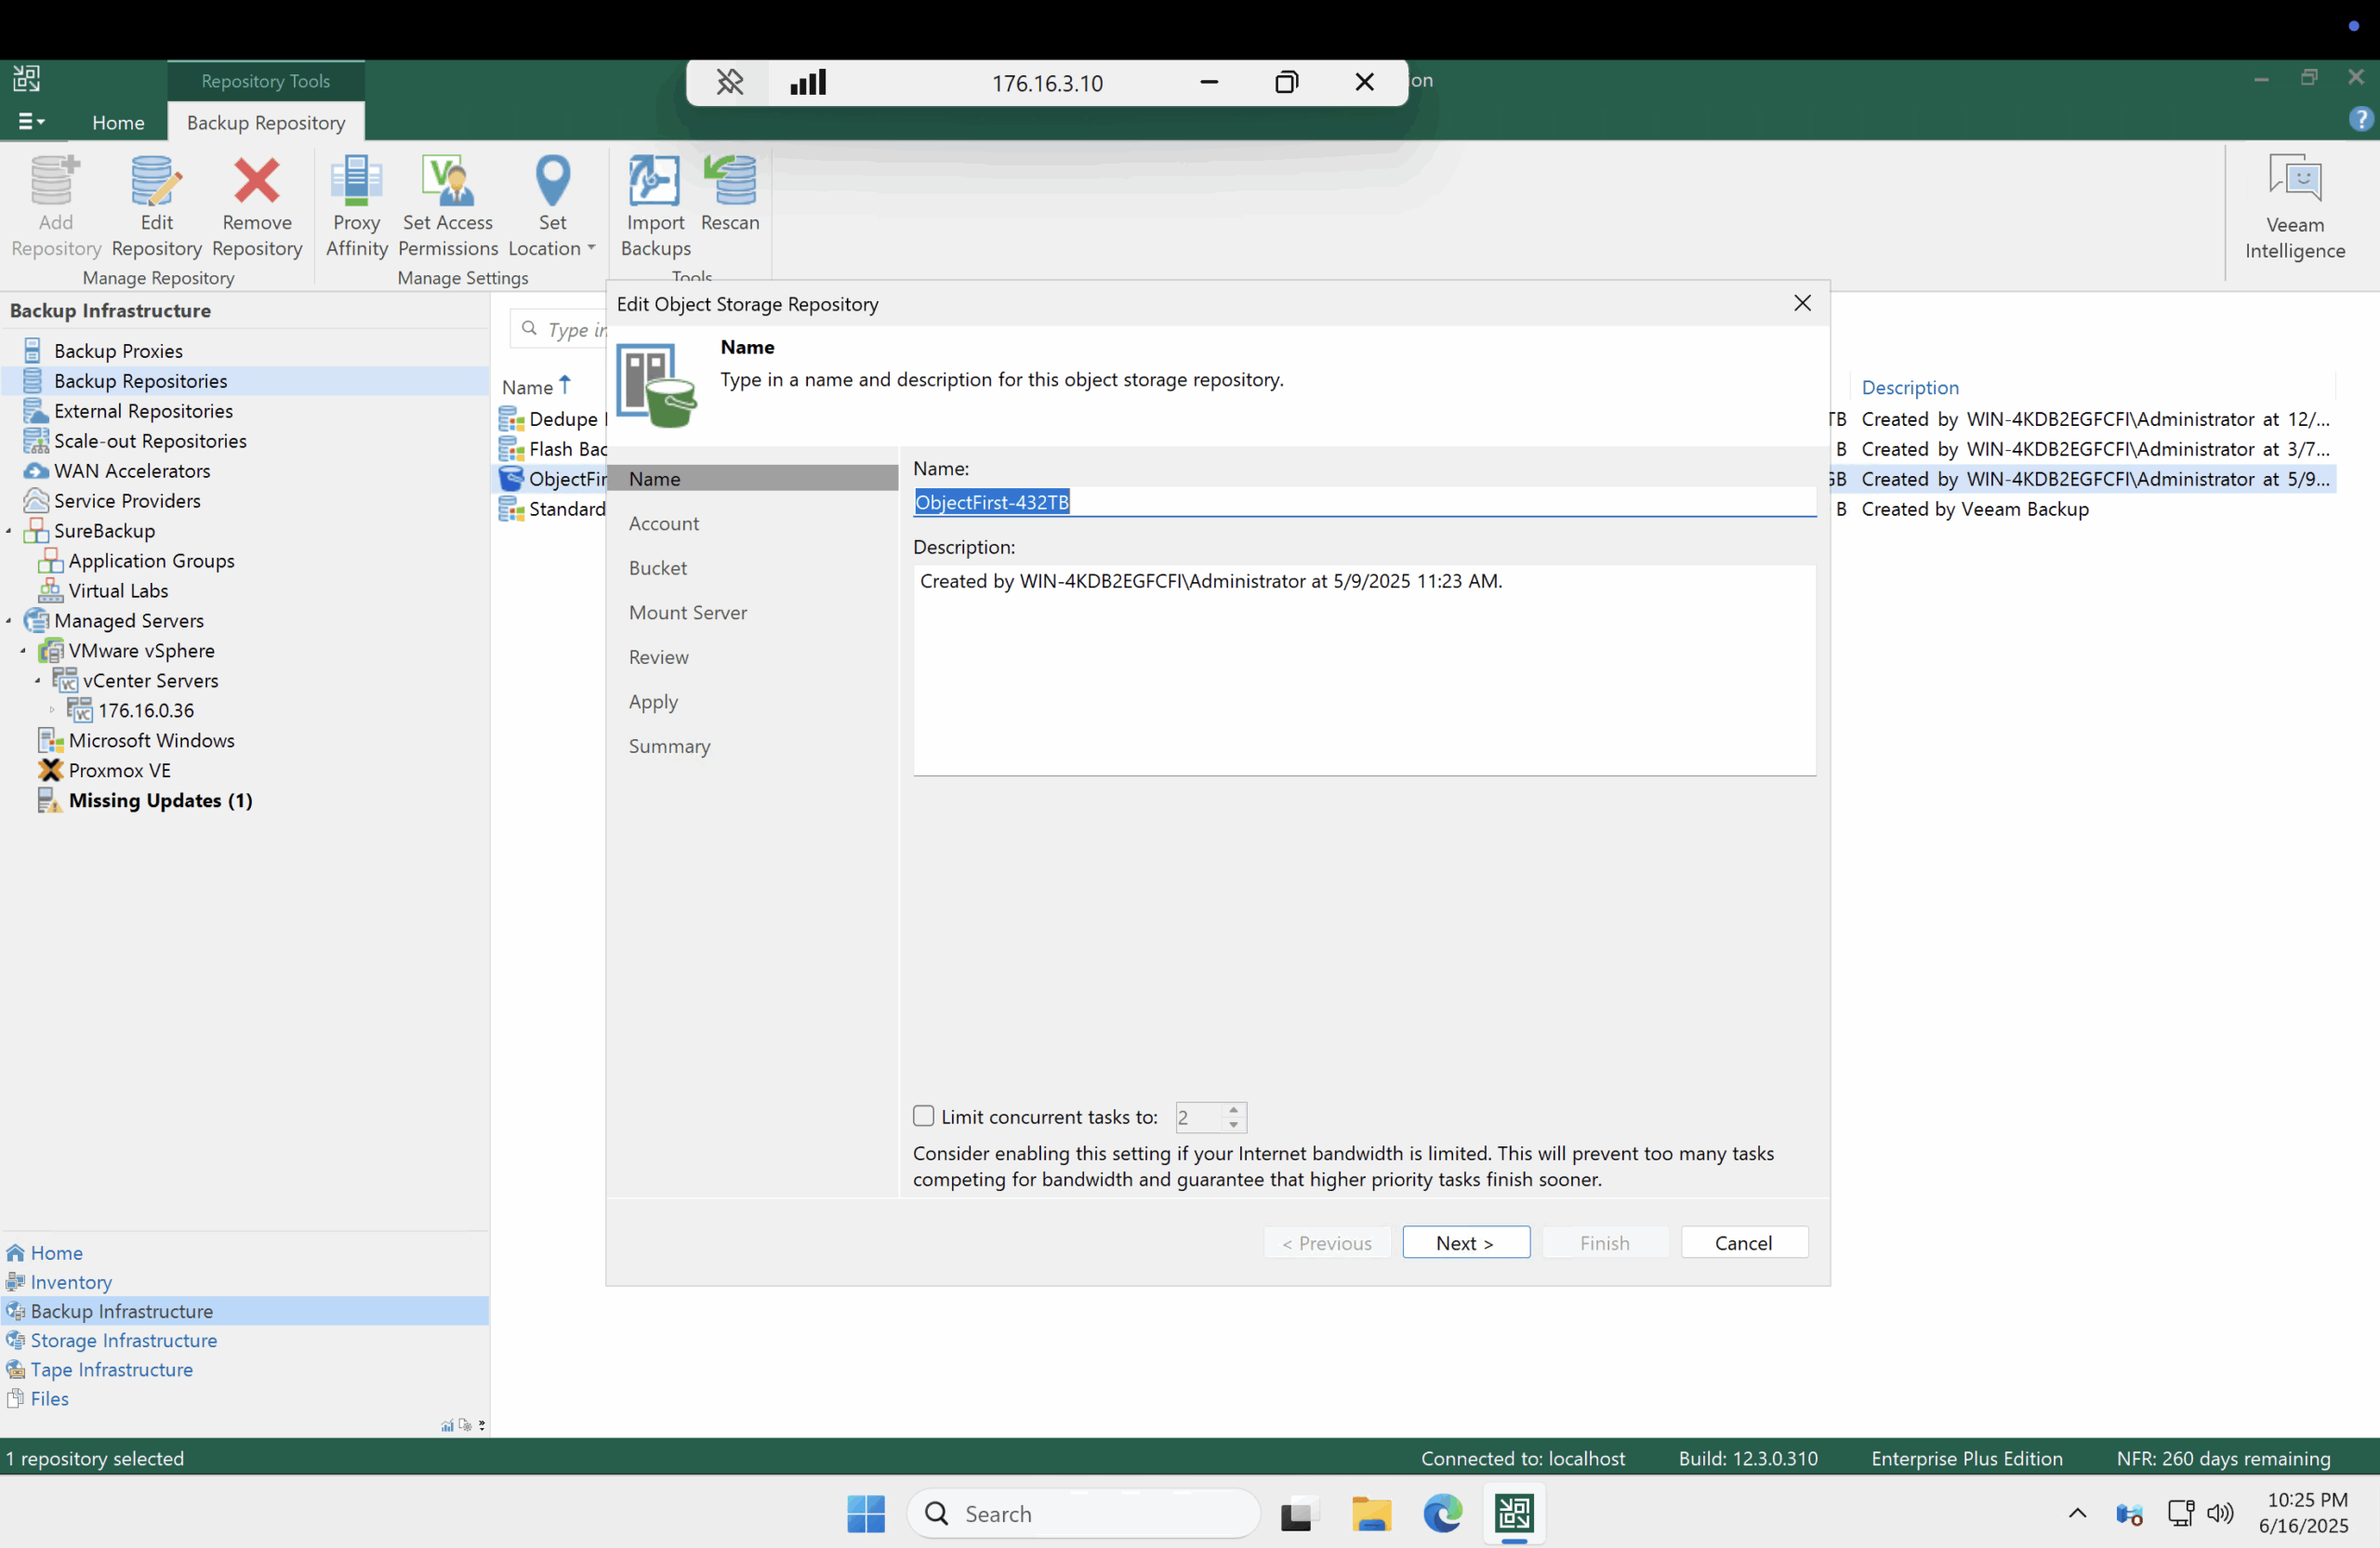Select vCenter server 176.16.0.36
The width and height of the screenshot is (2380, 1548).
tap(146, 710)
